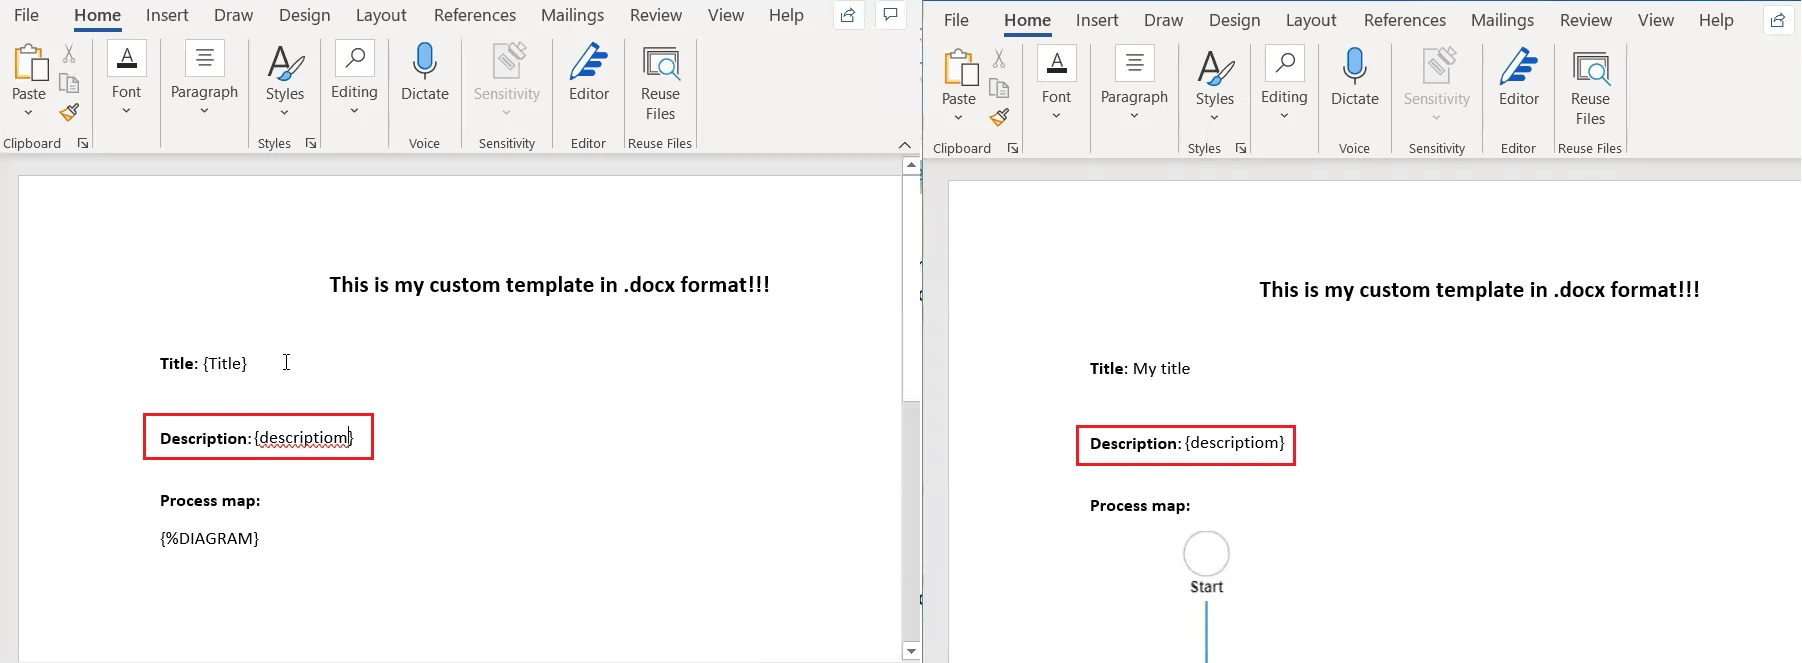The image size is (1802, 663).
Task: Select Format Painter in right window
Action: (999, 117)
